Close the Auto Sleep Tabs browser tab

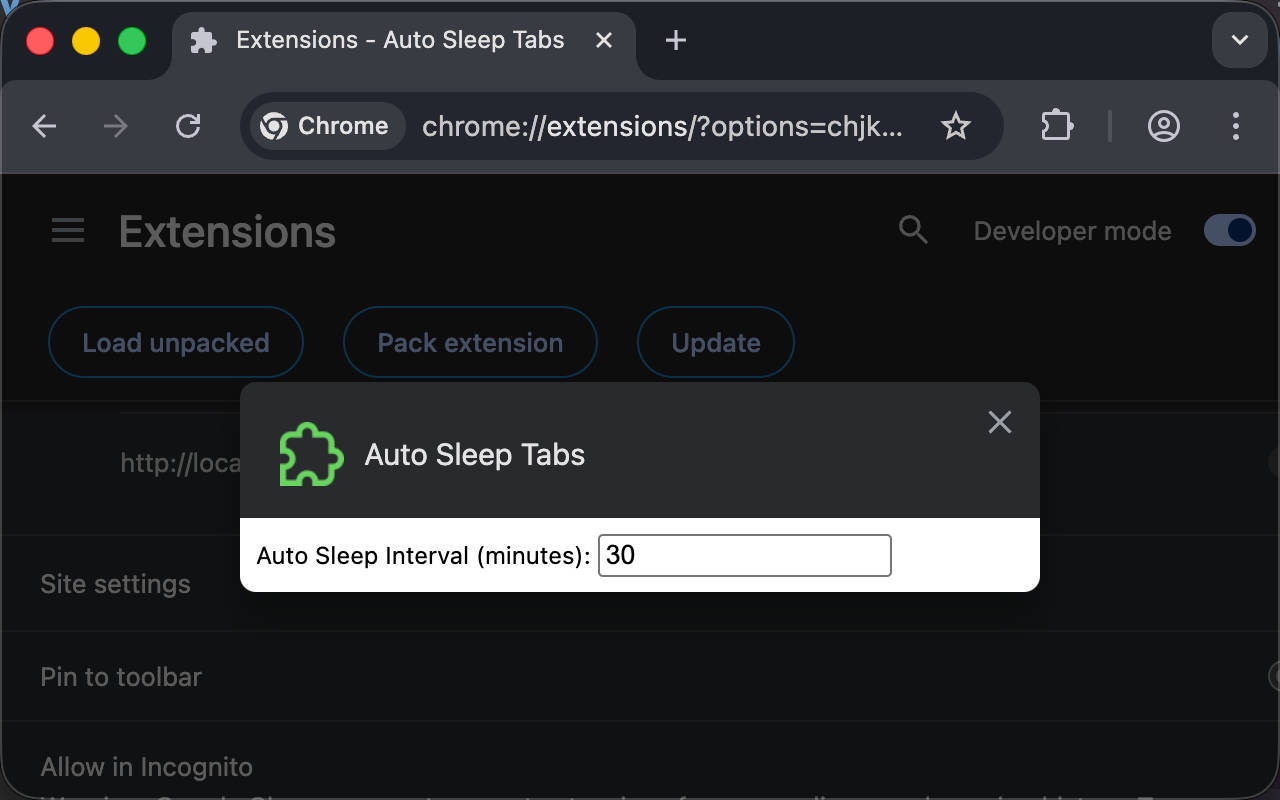(x=604, y=41)
